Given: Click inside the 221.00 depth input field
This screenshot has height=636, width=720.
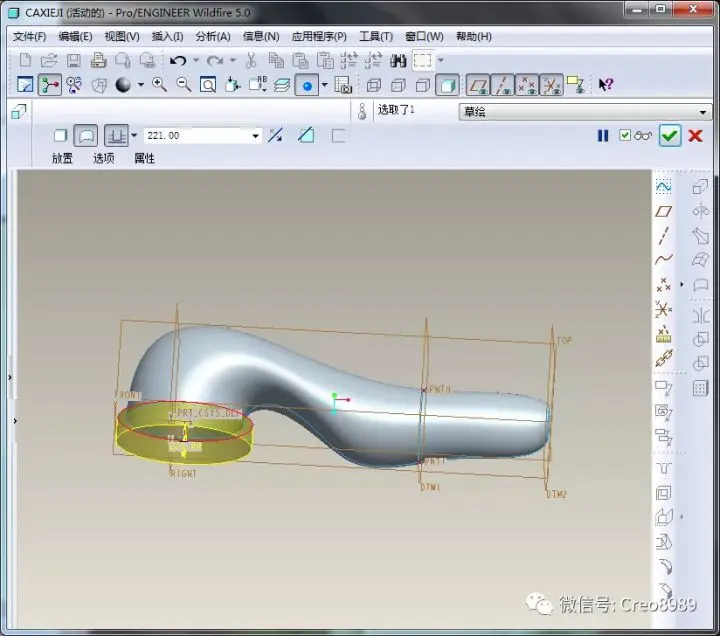Looking at the screenshot, I should tap(197, 135).
